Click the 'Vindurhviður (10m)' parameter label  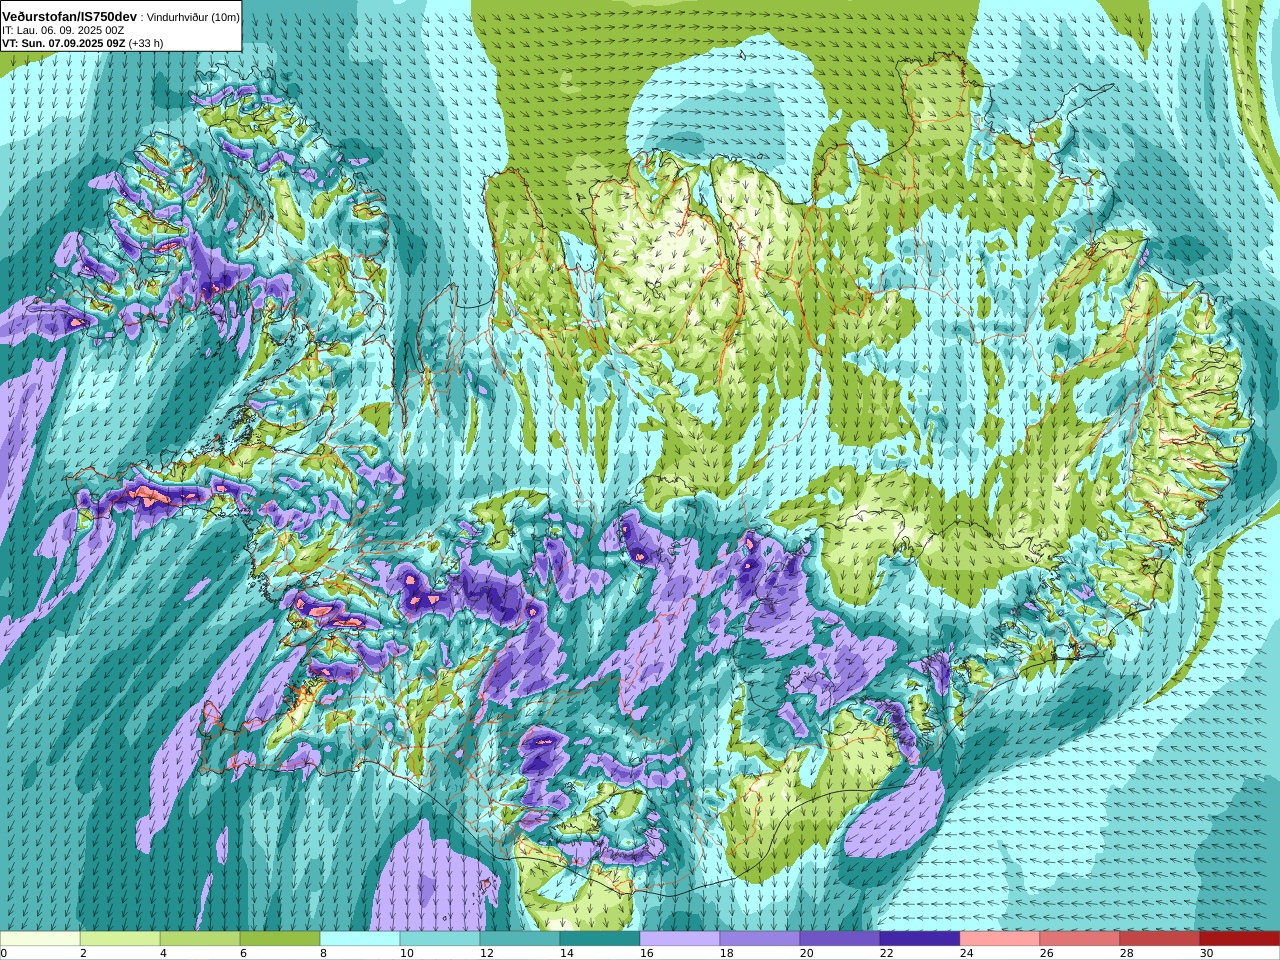194,17
